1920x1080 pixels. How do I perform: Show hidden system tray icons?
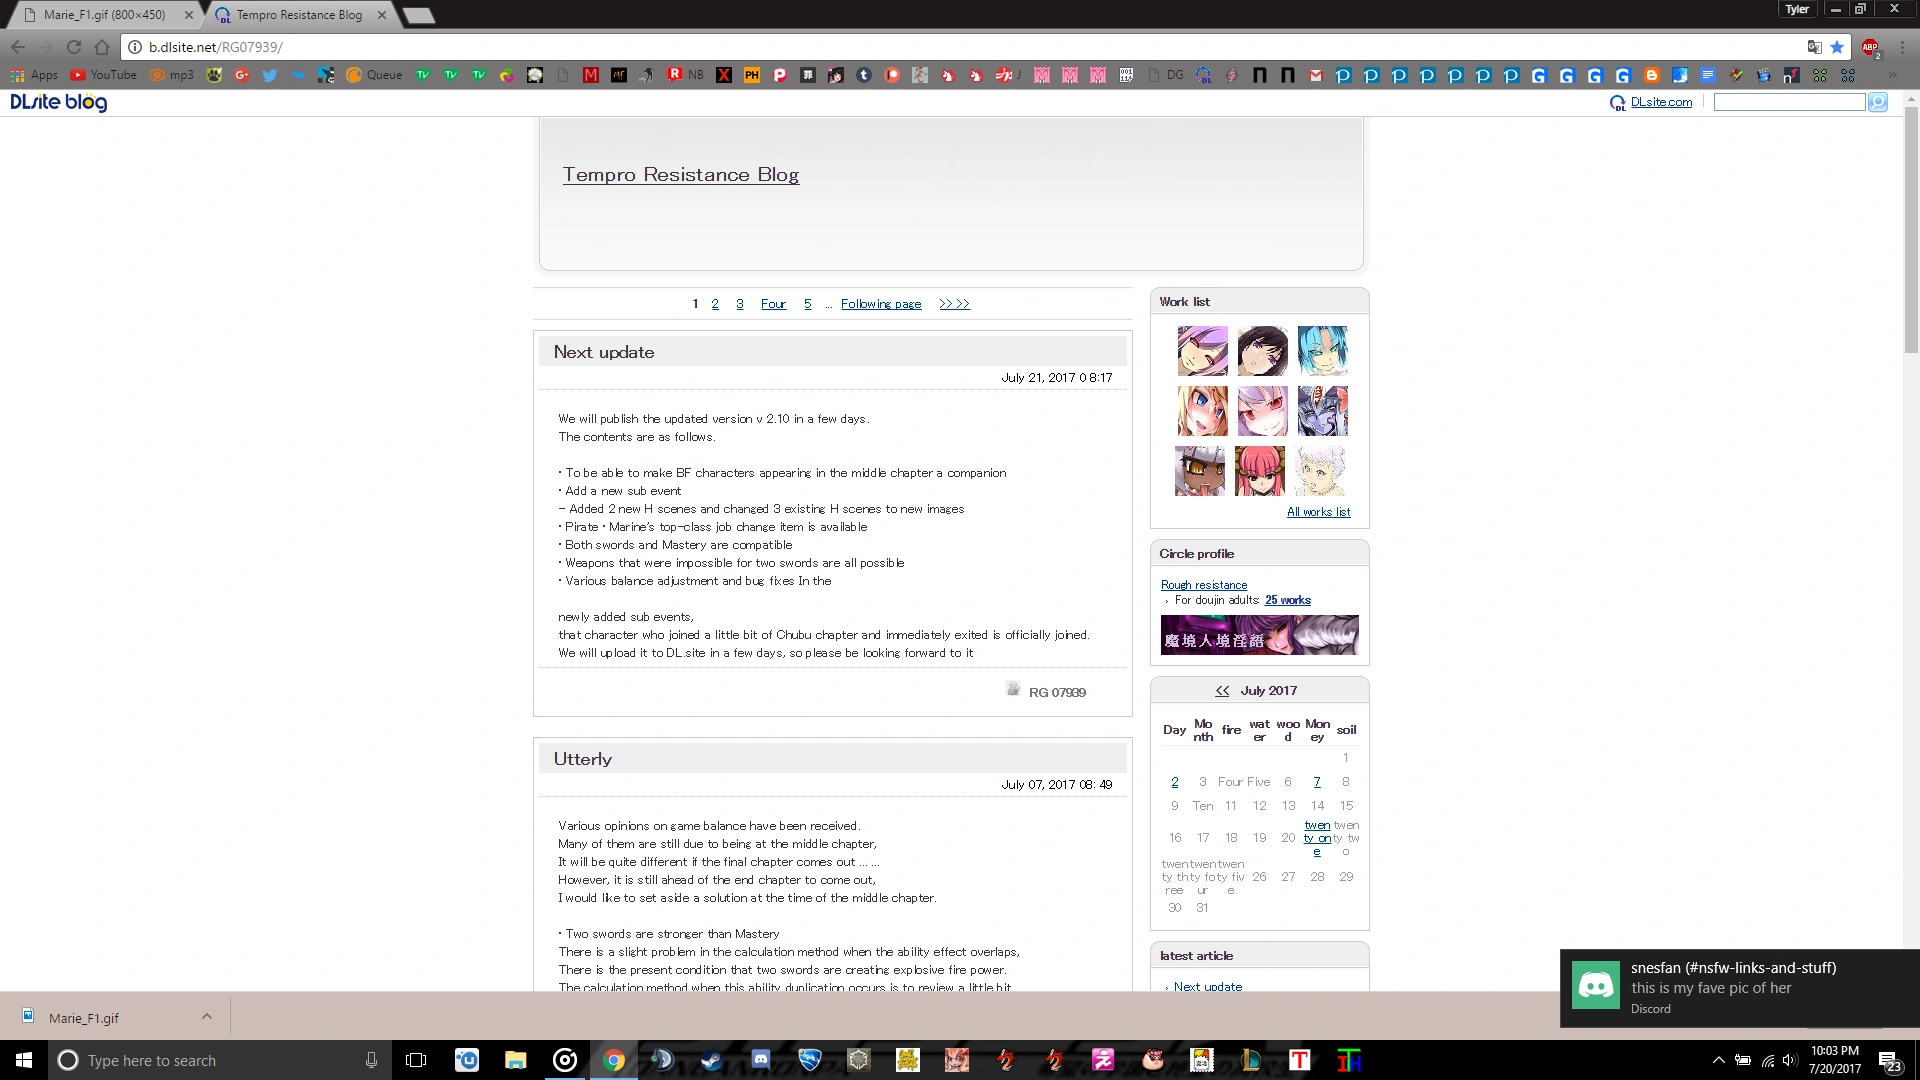pyautogui.click(x=1718, y=1060)
